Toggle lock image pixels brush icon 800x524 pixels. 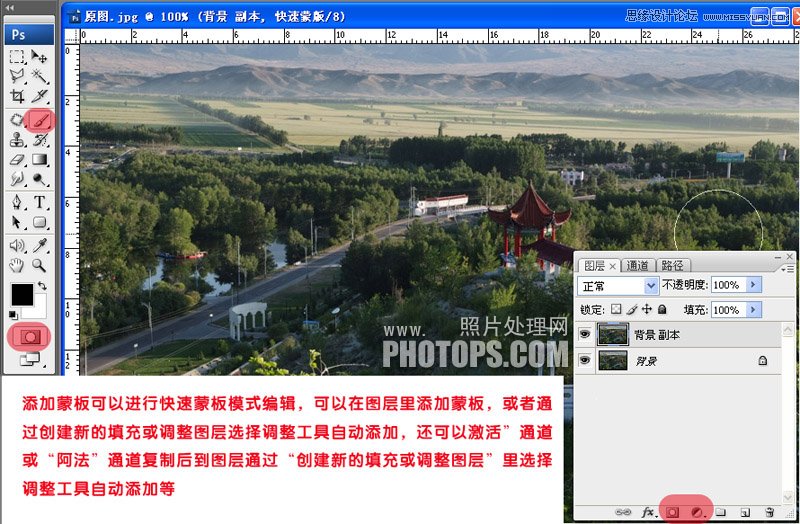pyautogui.click(x=632, y=309)
